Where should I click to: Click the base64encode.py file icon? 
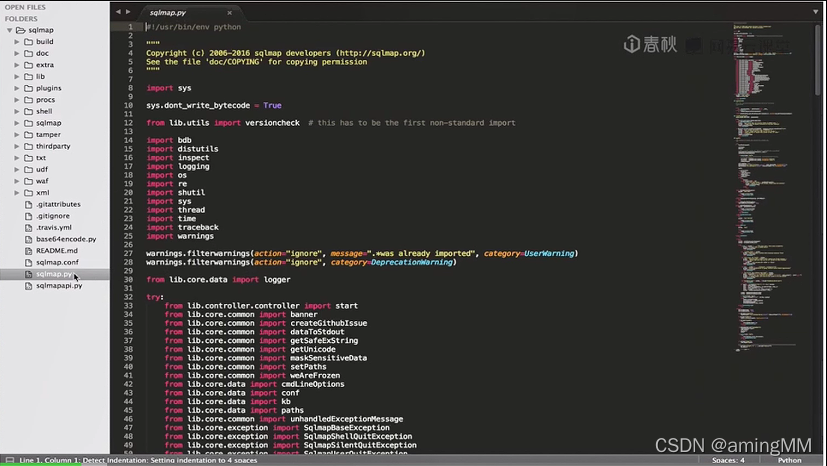coord(28,239)
